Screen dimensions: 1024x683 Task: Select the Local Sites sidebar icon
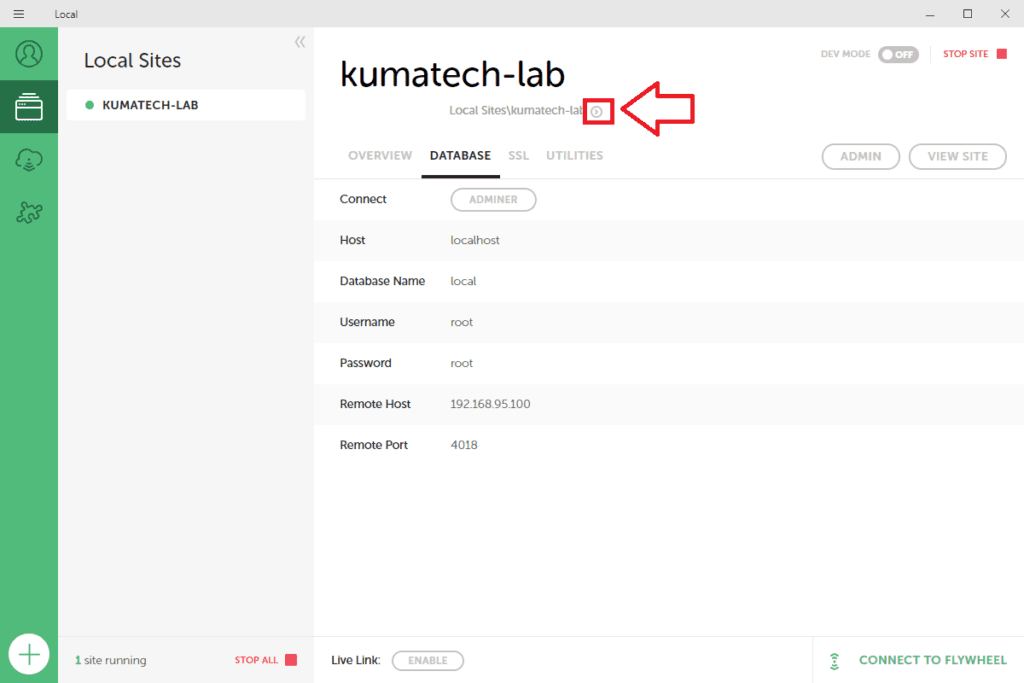point(29,107)
